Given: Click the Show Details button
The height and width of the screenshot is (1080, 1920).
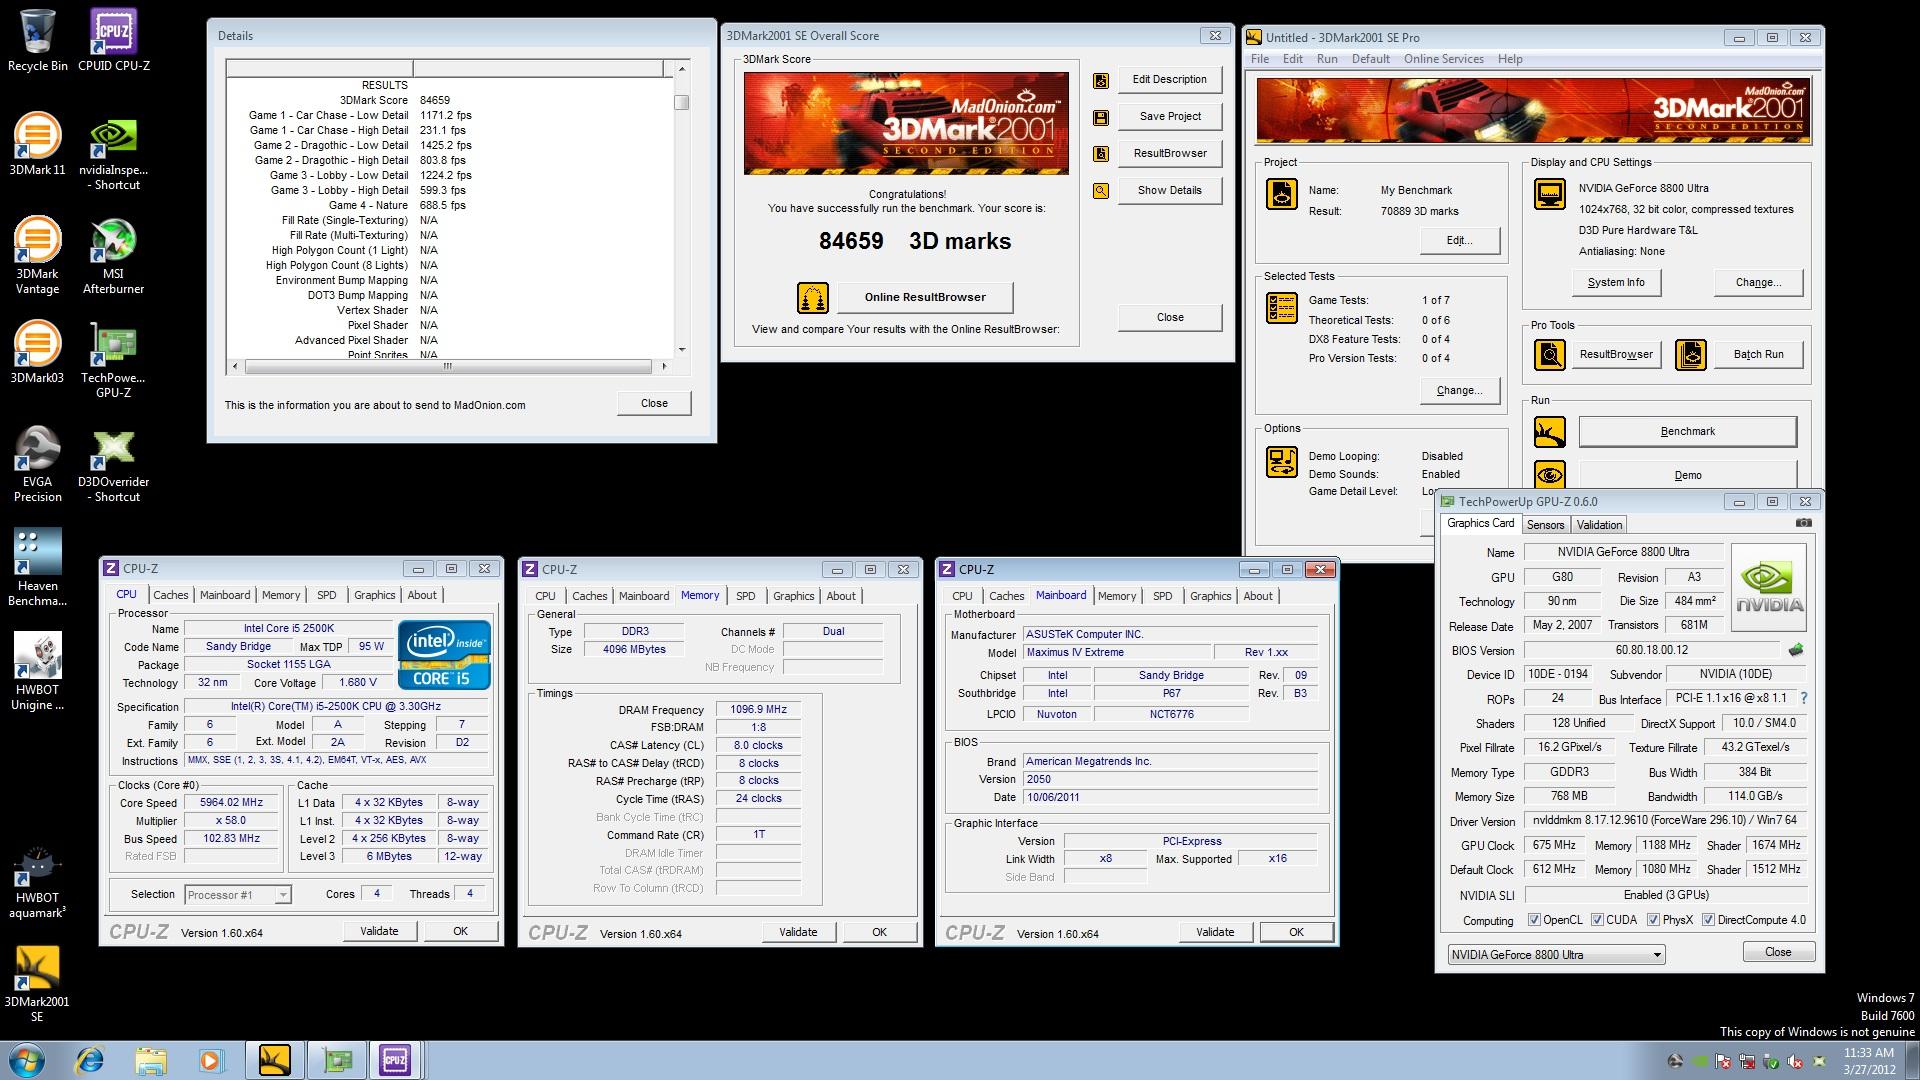Looking at the screenshot, I should coord(1169,191).
